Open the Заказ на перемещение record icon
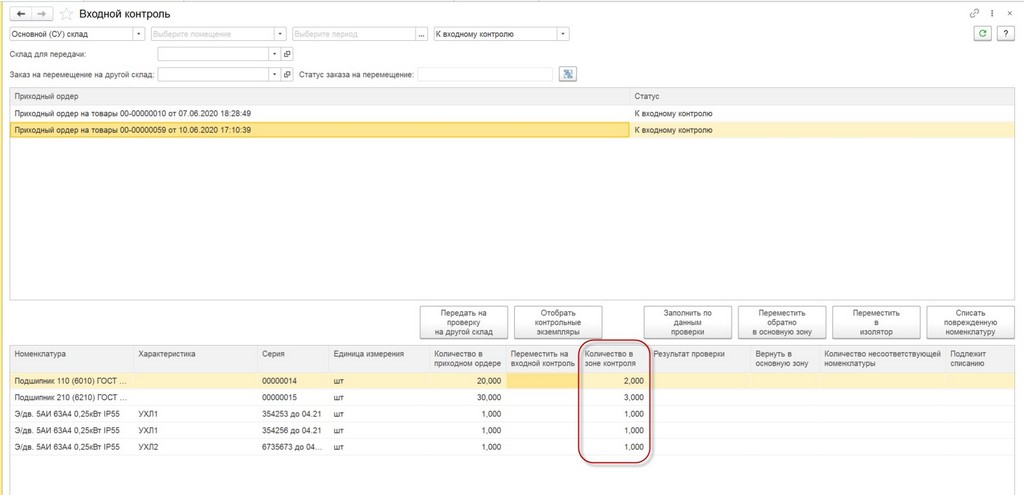Image resolution: width=1024 pixels, height=495 pixels. click(287, 74)
